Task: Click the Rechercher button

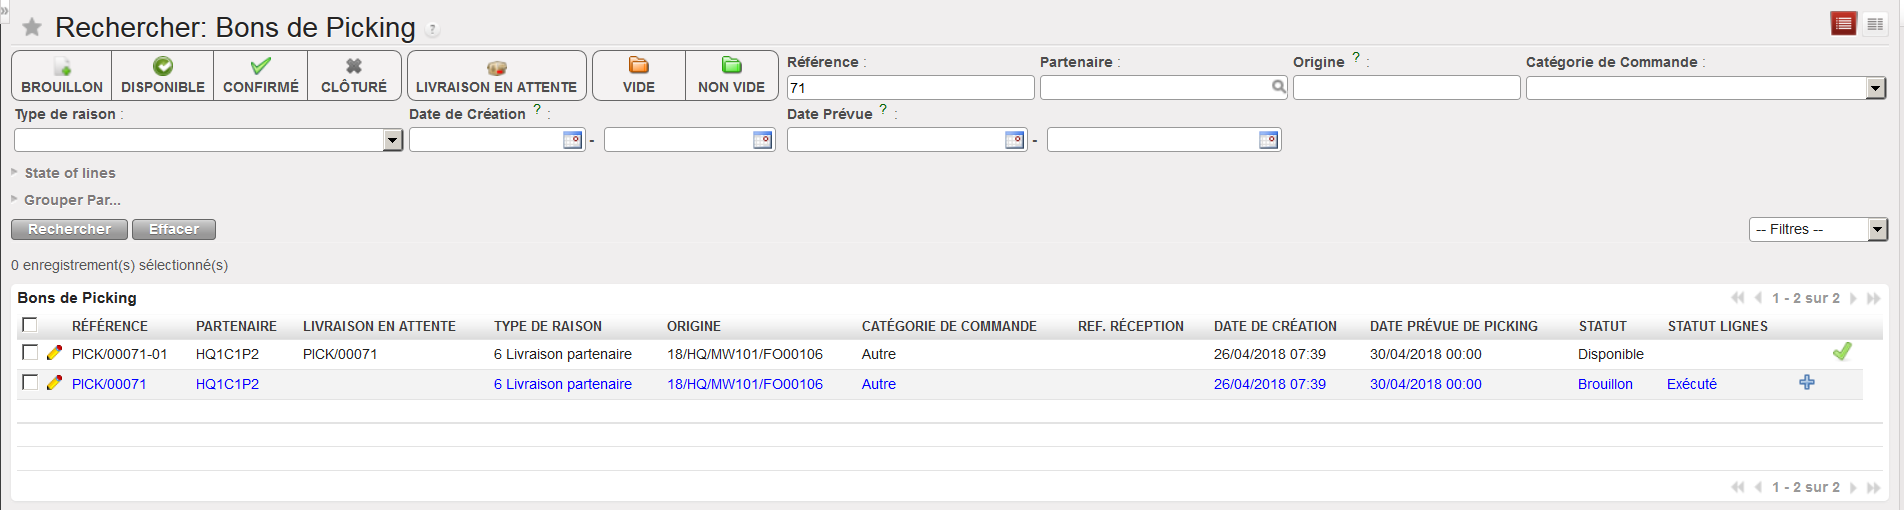Action: pos(69,229)
